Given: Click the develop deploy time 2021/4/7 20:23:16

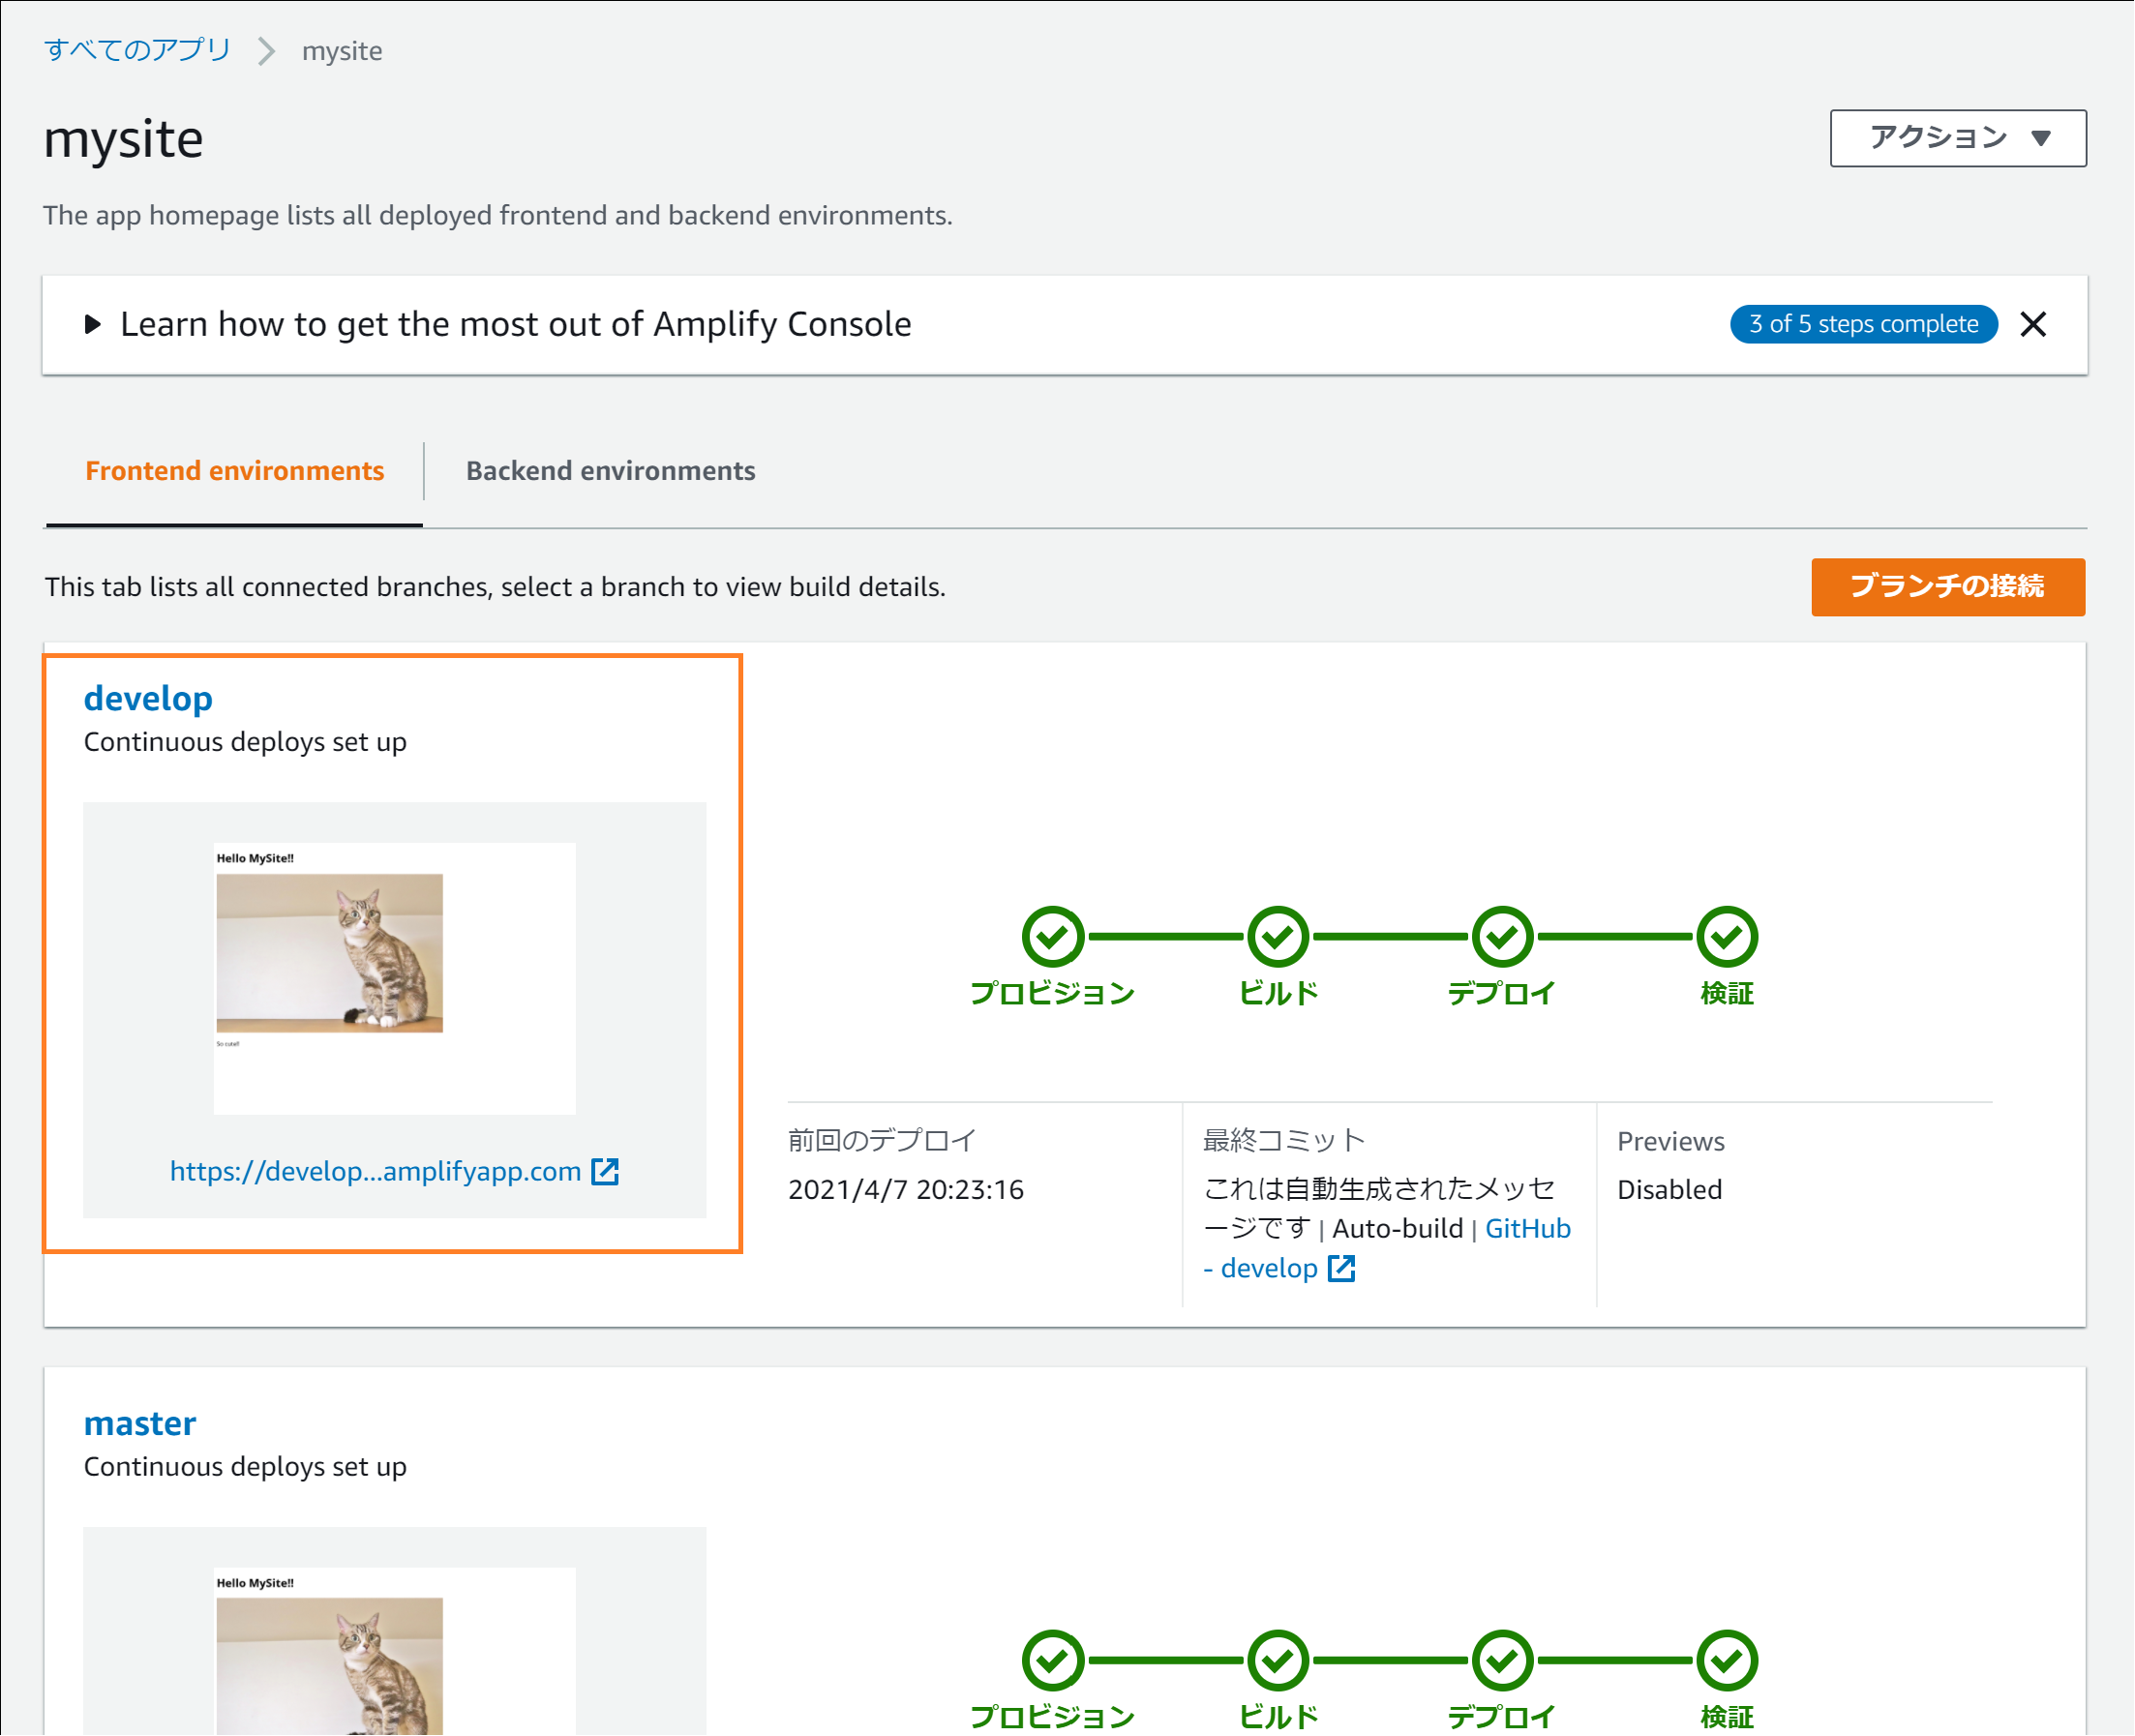Looking at the screenshot, I should (905, 1189).
